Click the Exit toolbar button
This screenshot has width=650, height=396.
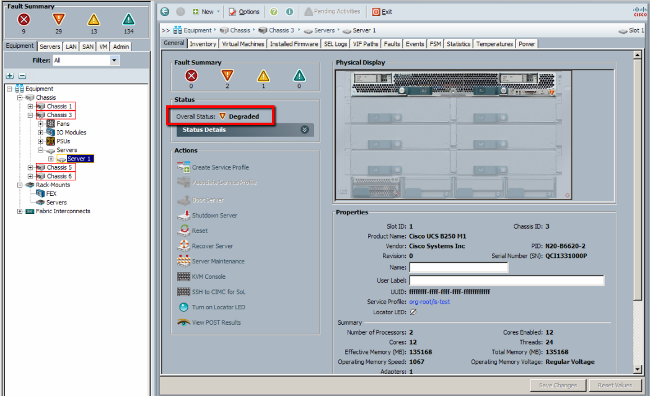coord(382,12)
